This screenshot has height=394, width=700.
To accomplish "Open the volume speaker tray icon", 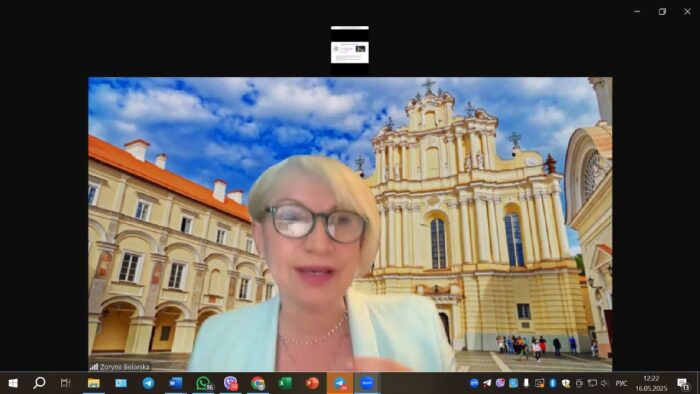I will point(605,383).
